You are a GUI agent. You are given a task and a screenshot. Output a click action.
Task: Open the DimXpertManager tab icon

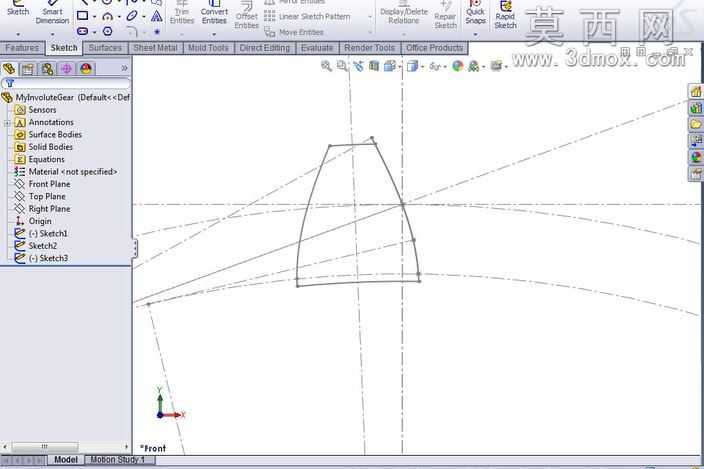[66, 69]
